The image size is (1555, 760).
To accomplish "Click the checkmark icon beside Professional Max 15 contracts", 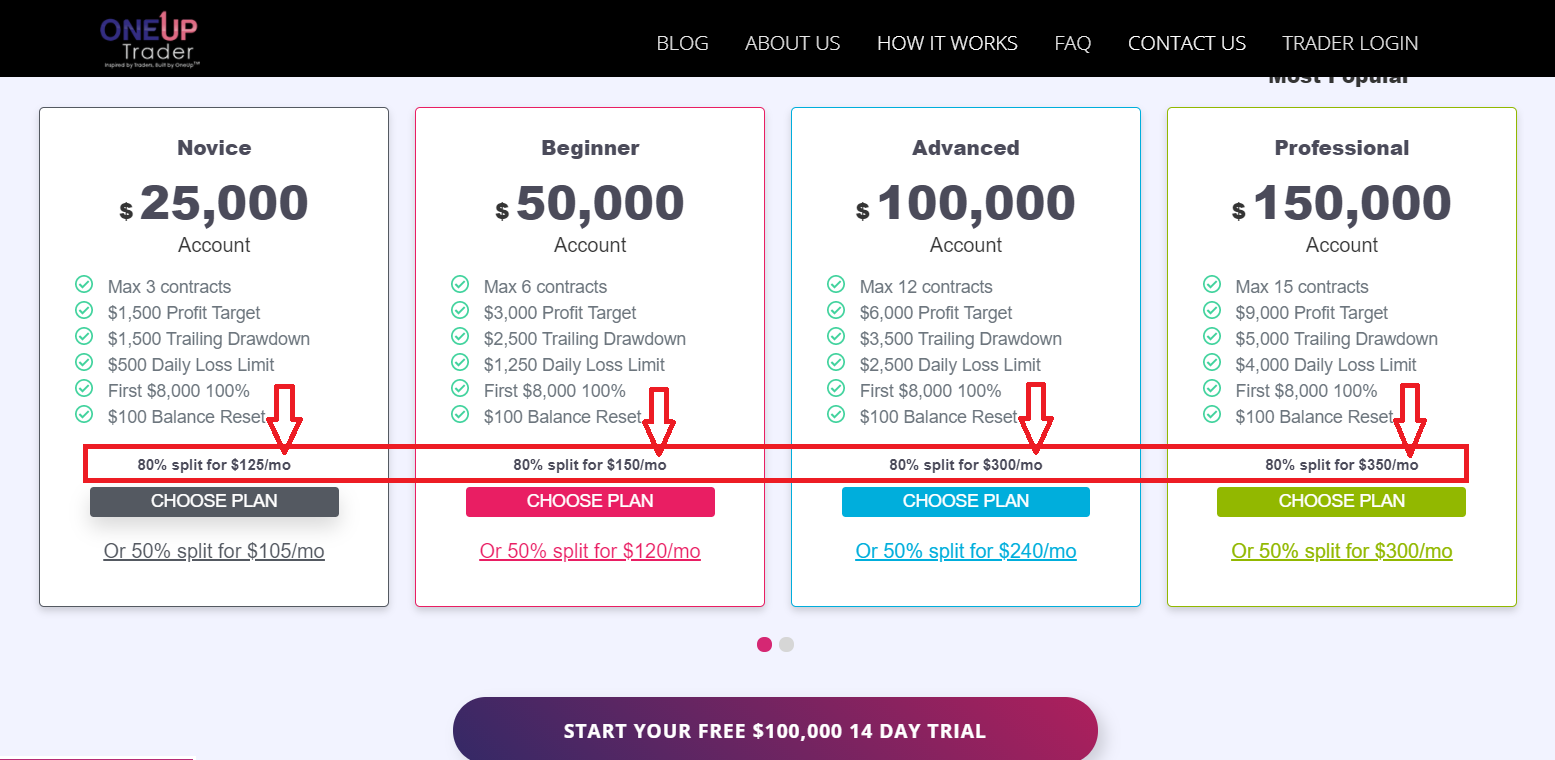I will tap(1212, 285).
